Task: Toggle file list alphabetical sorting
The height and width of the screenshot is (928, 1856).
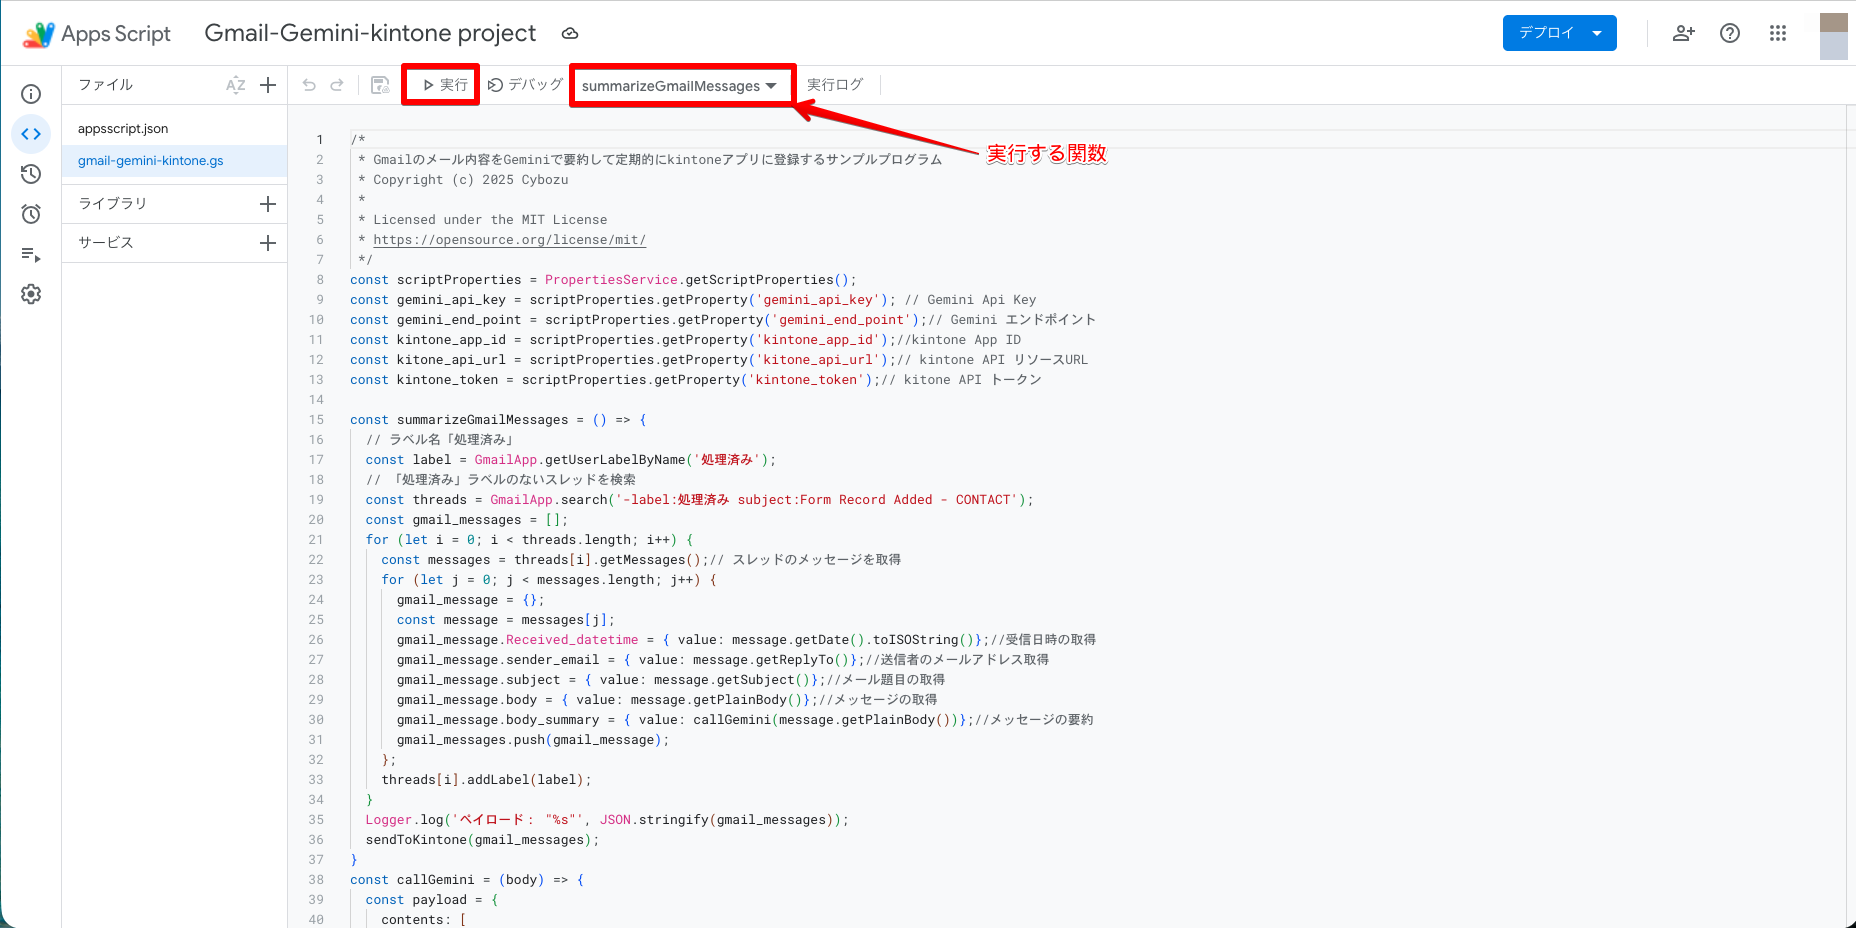Action: (x=236, y=85)
